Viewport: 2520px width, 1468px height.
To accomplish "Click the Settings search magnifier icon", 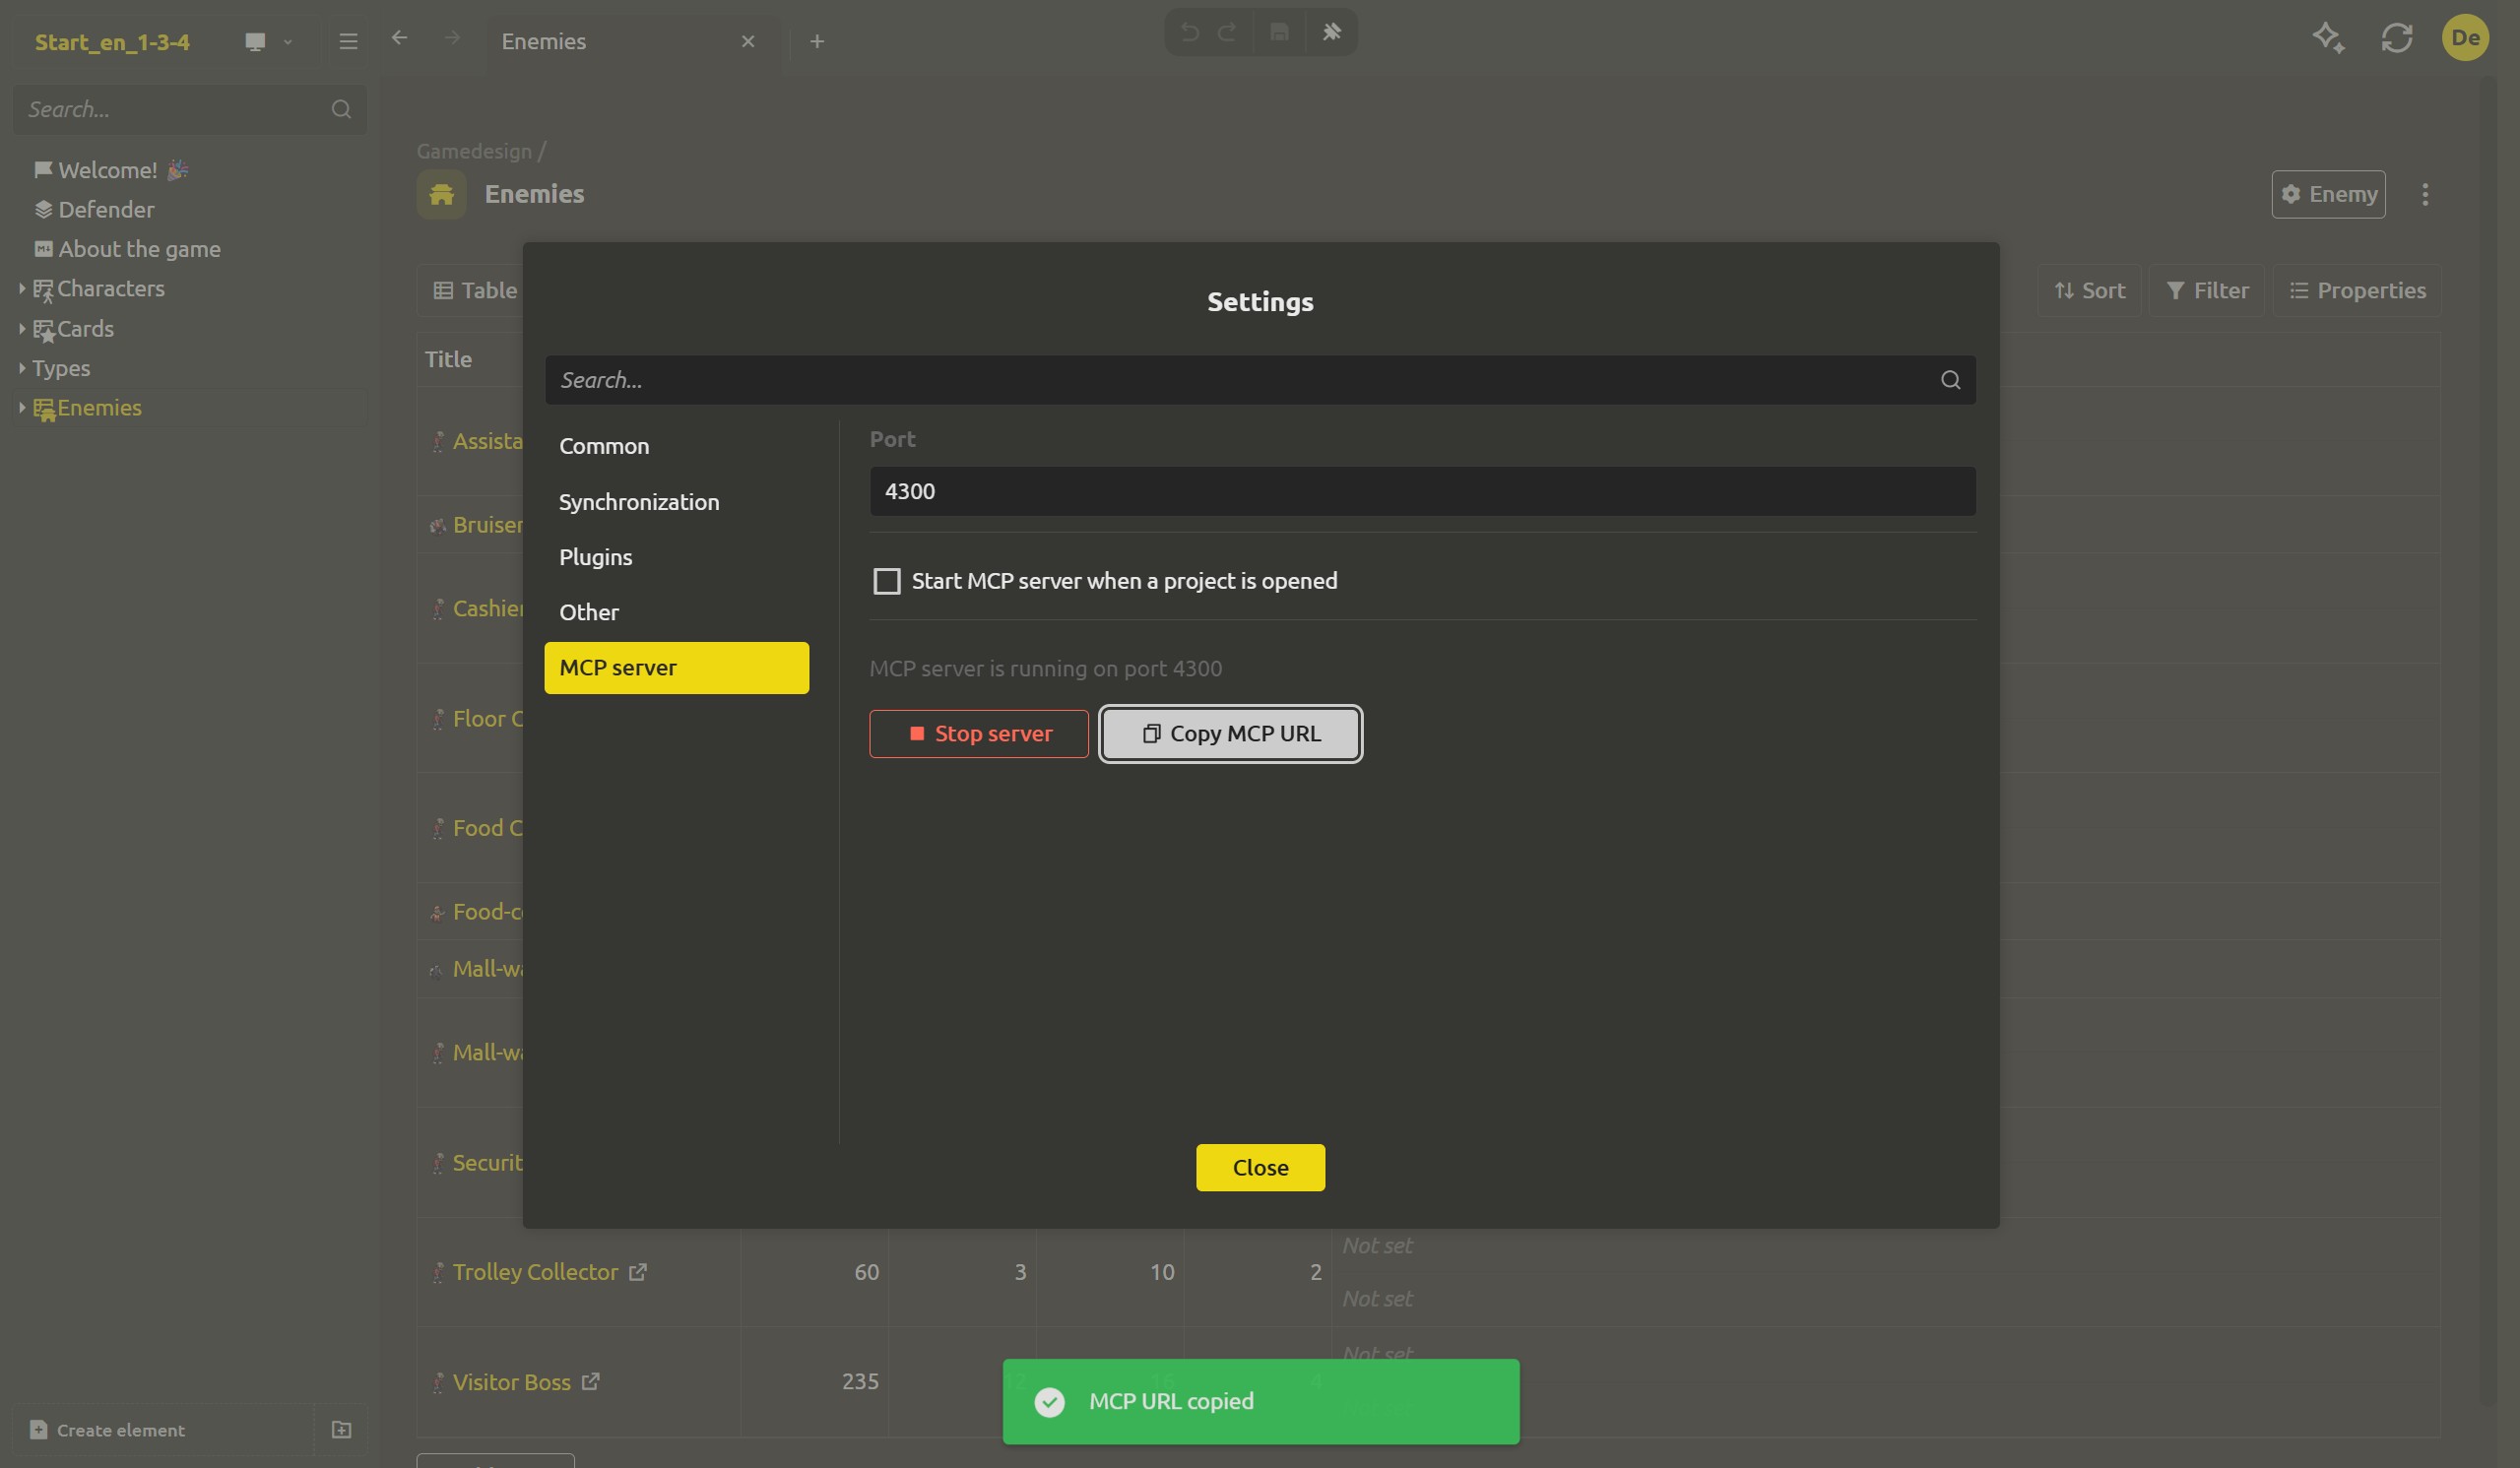I will 1950,380.
